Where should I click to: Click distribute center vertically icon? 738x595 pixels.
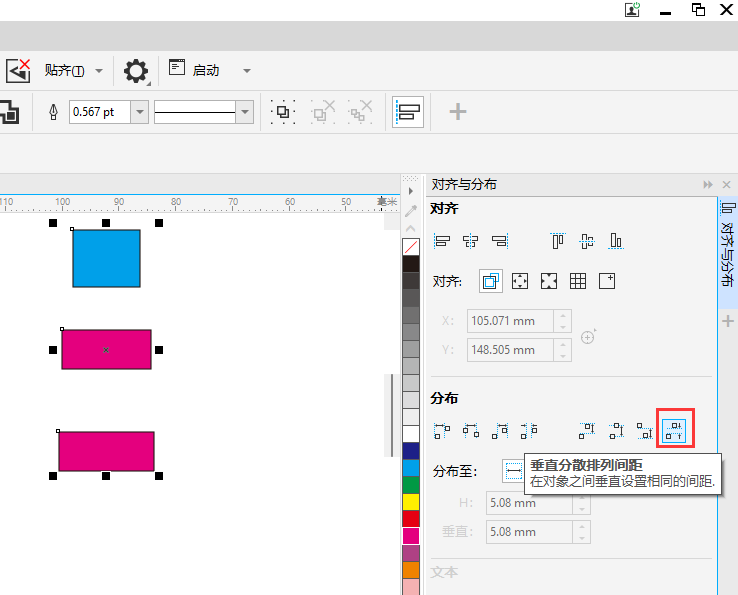pos(616,431)
